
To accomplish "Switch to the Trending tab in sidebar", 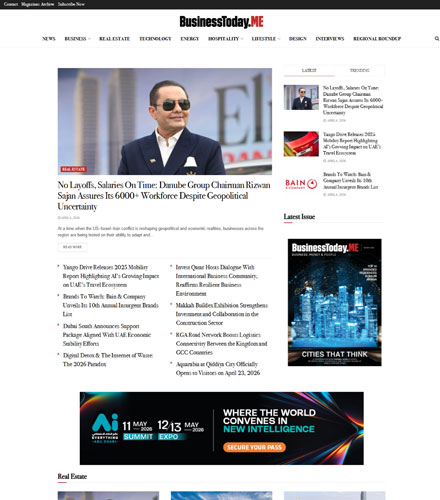I will [360, 70].
